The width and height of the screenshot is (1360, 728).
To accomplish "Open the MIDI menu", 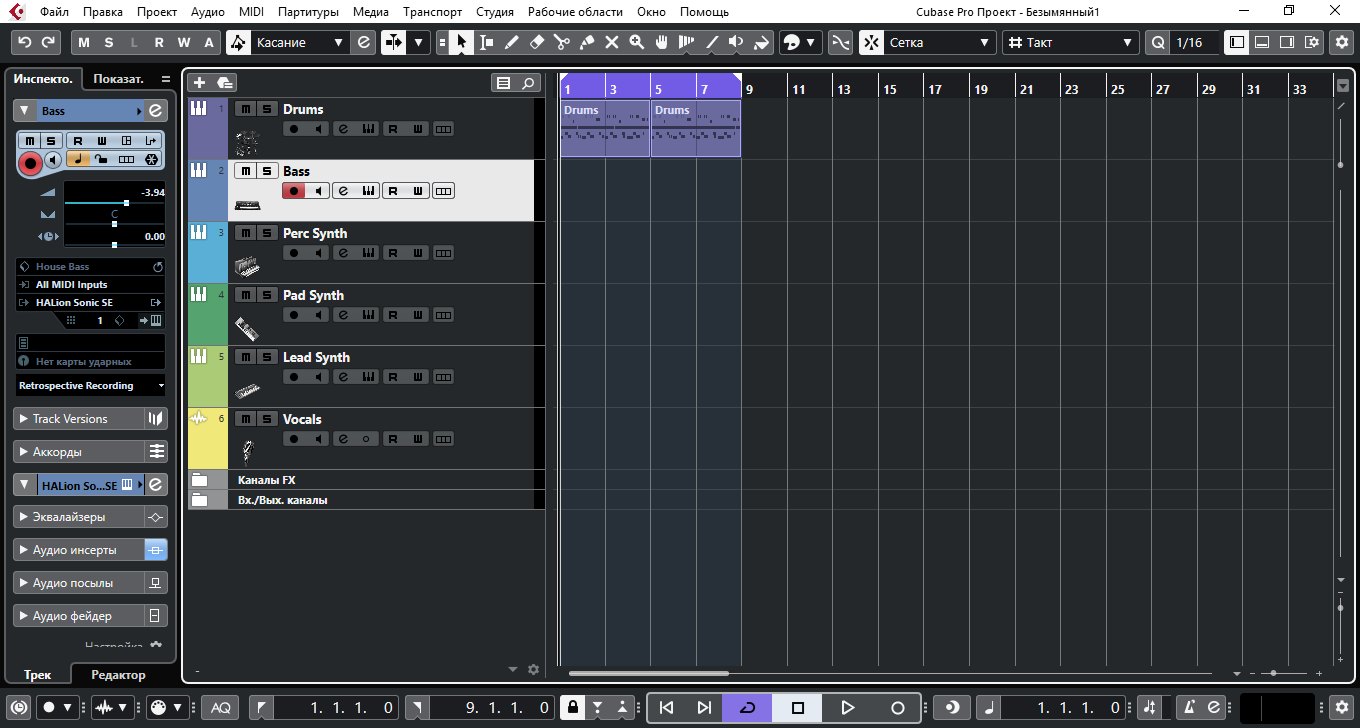I will [252, 12].
